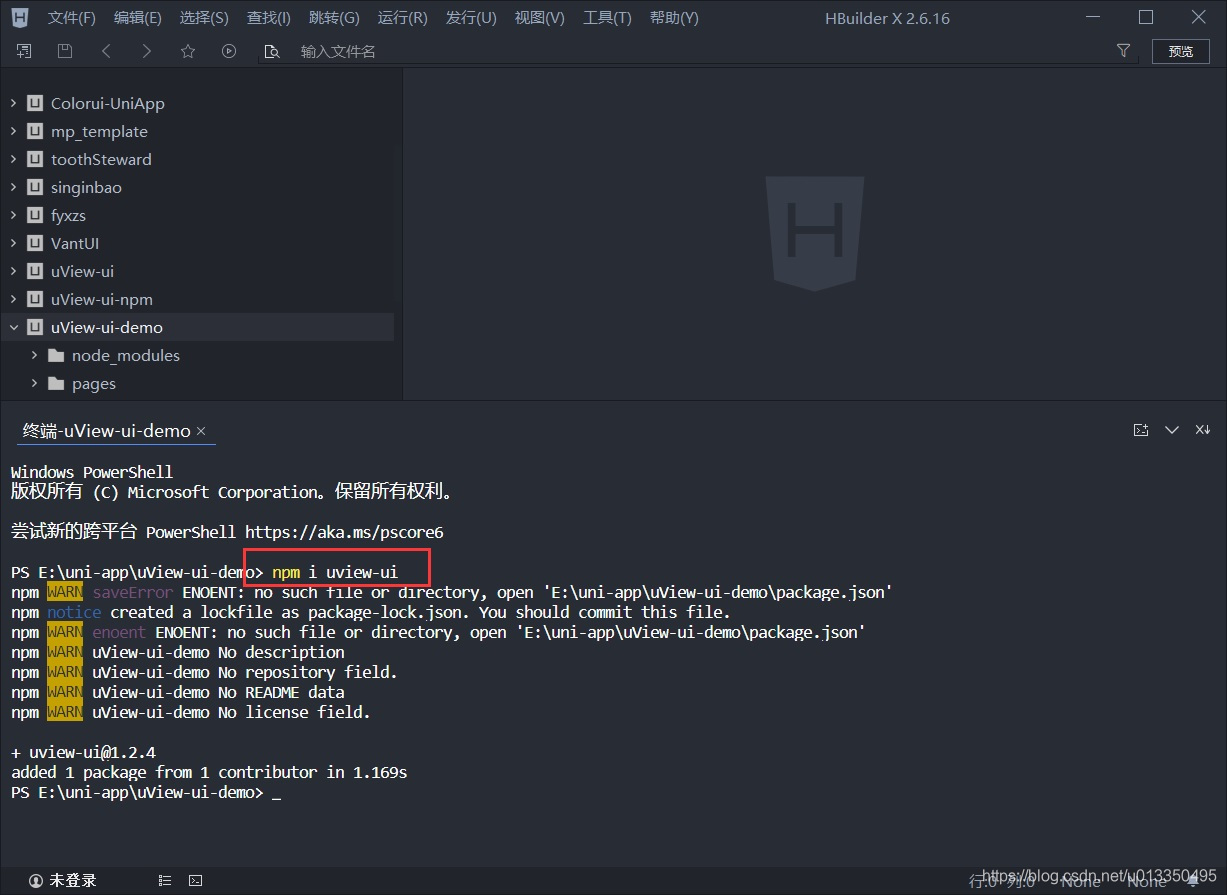Switch to the 终端-uView-ui-demo tab

pyautogui.click(x=106, y=431)
